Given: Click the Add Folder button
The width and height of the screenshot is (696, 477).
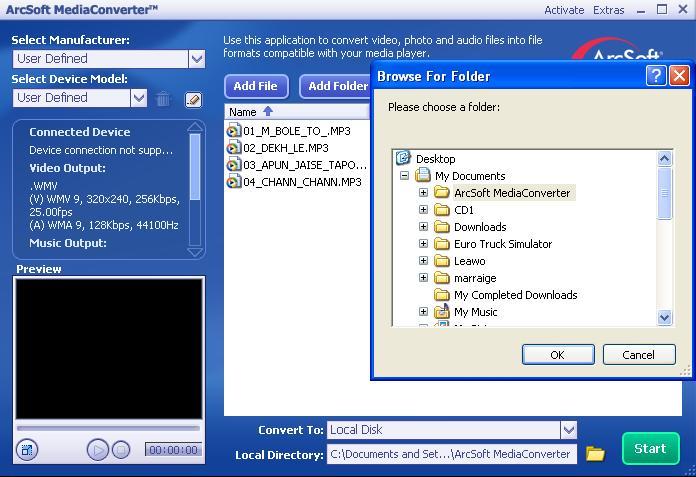Looking at the screenshot, I should coord(336,86).
